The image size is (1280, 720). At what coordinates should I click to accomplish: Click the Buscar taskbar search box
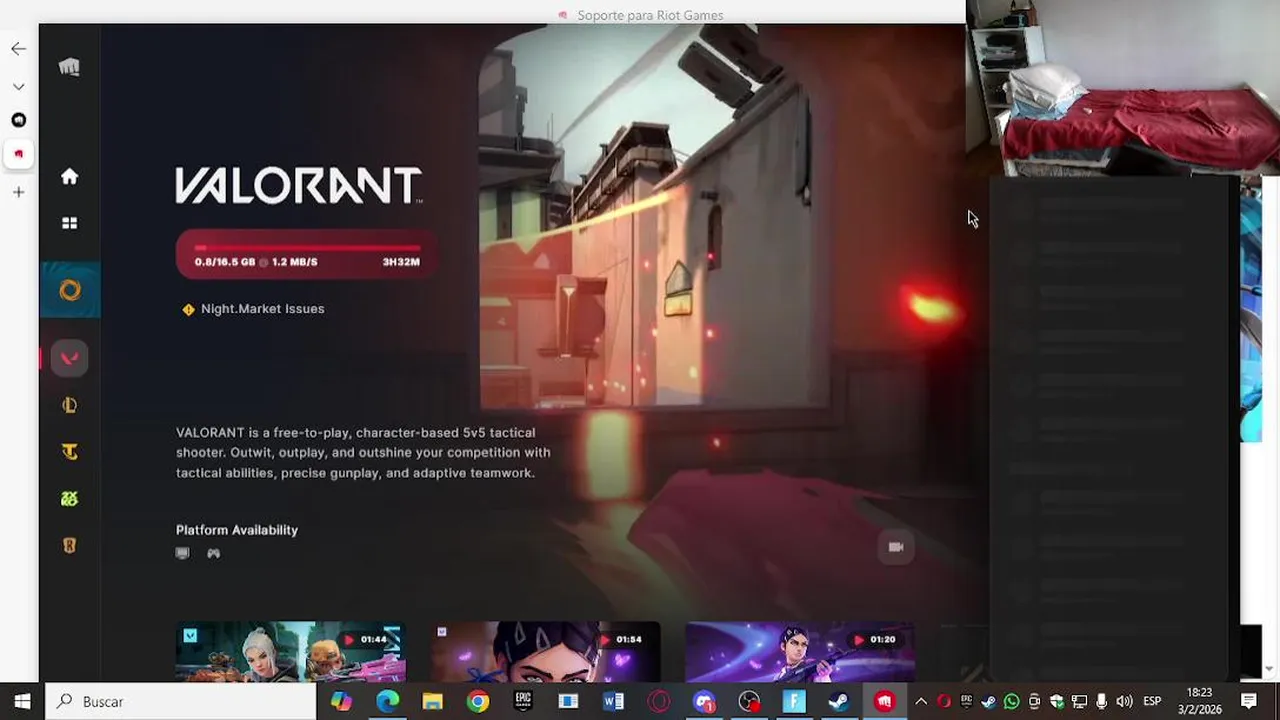(x=181, y=701)
